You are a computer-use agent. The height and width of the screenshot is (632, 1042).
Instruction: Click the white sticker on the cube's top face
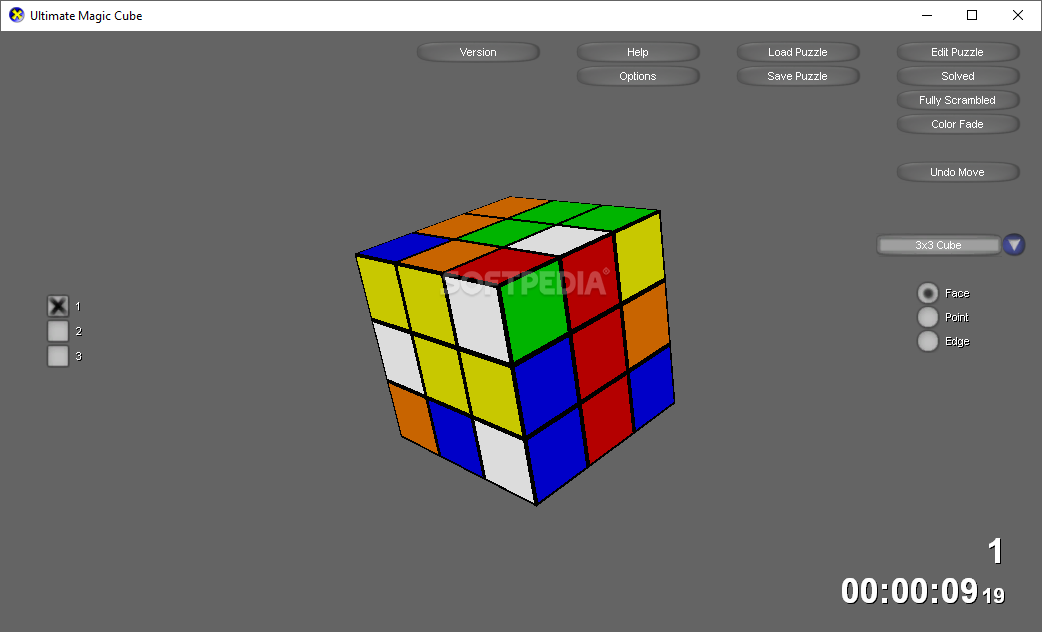click(560, 239)
